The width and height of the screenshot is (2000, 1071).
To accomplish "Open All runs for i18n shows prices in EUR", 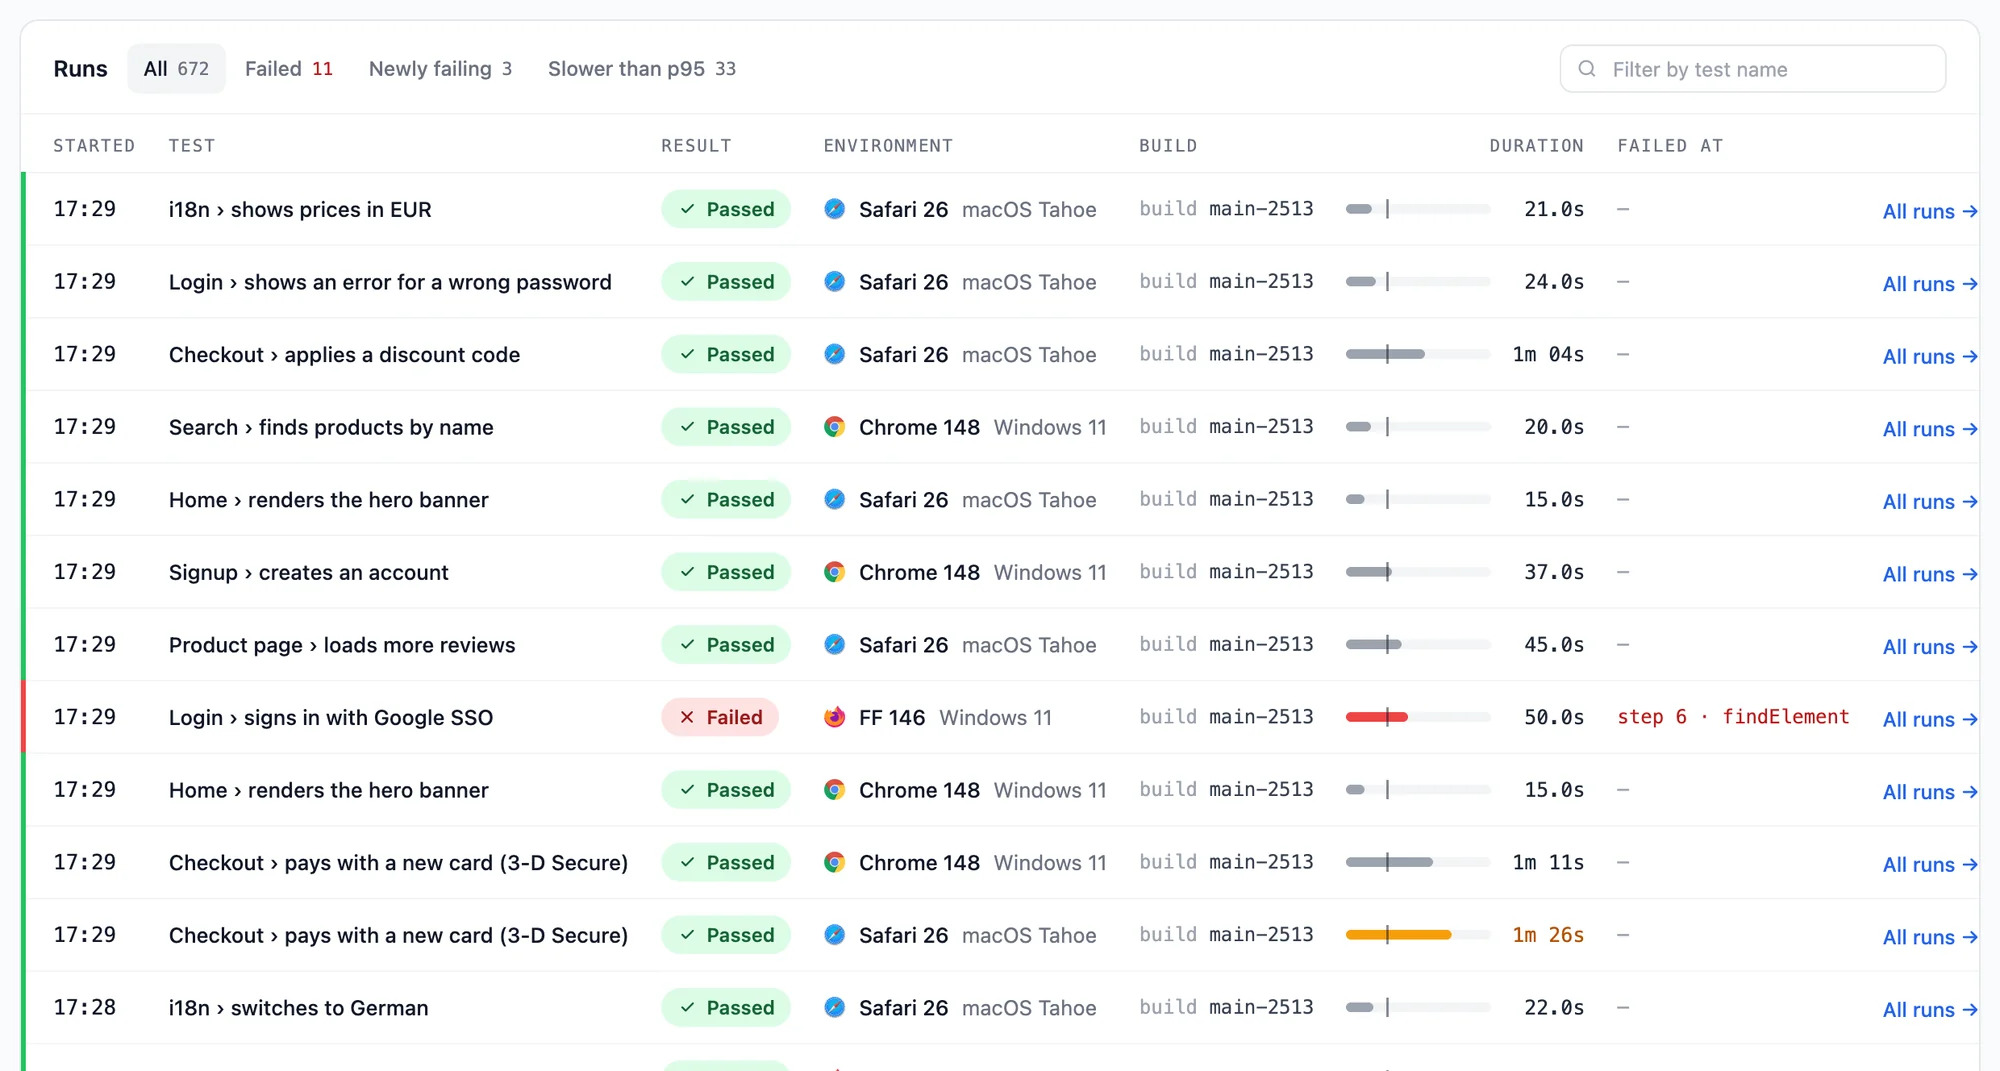I will (1930, 211).
